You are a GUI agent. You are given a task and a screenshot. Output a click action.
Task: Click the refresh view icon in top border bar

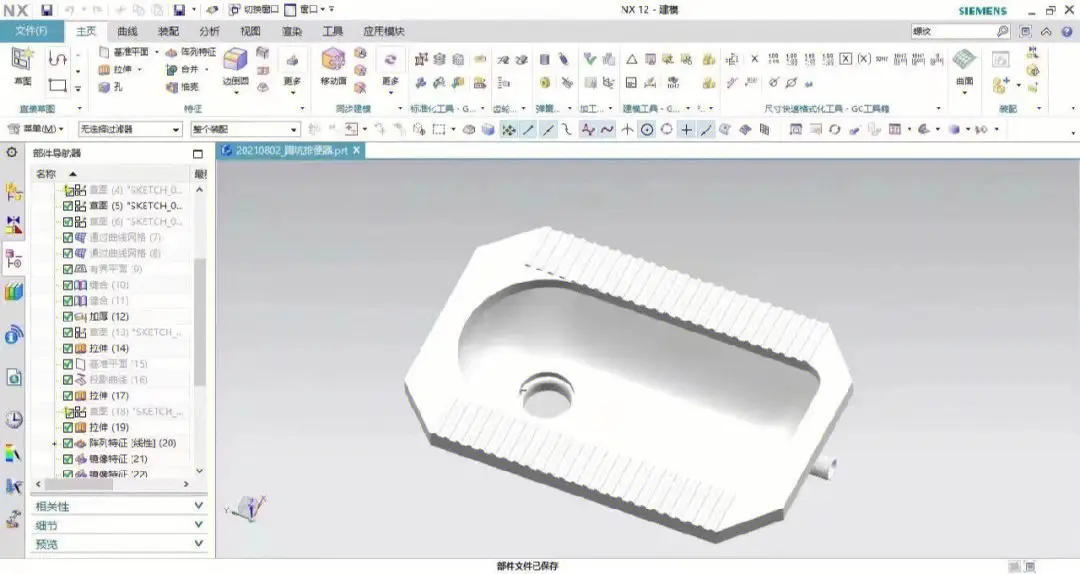(x=834, y=130)
